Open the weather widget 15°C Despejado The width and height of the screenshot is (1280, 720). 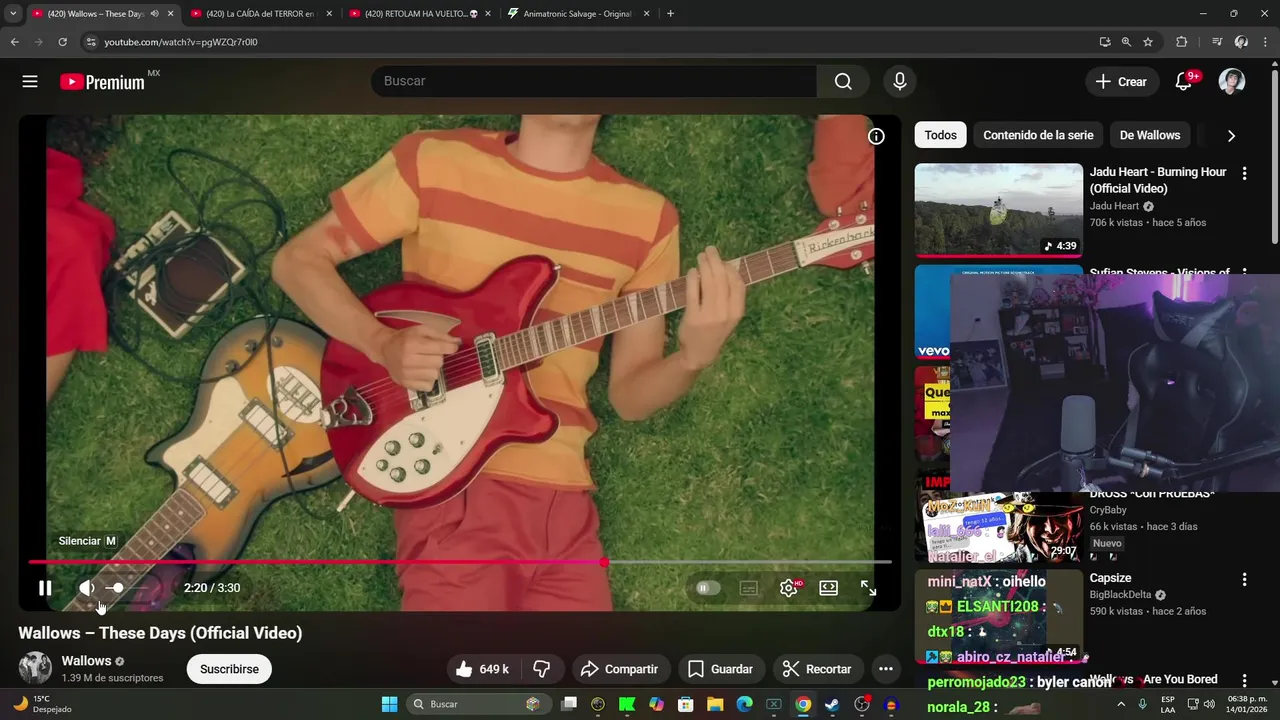(x=42, y=704)
